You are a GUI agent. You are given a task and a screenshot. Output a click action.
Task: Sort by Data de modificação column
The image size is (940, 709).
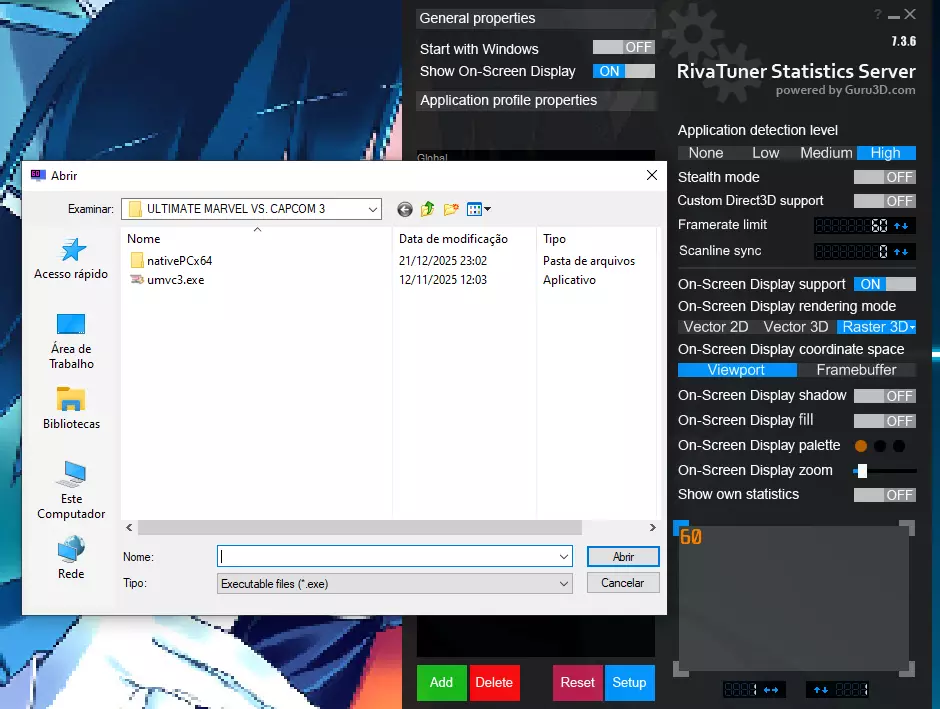click(465, 239)
